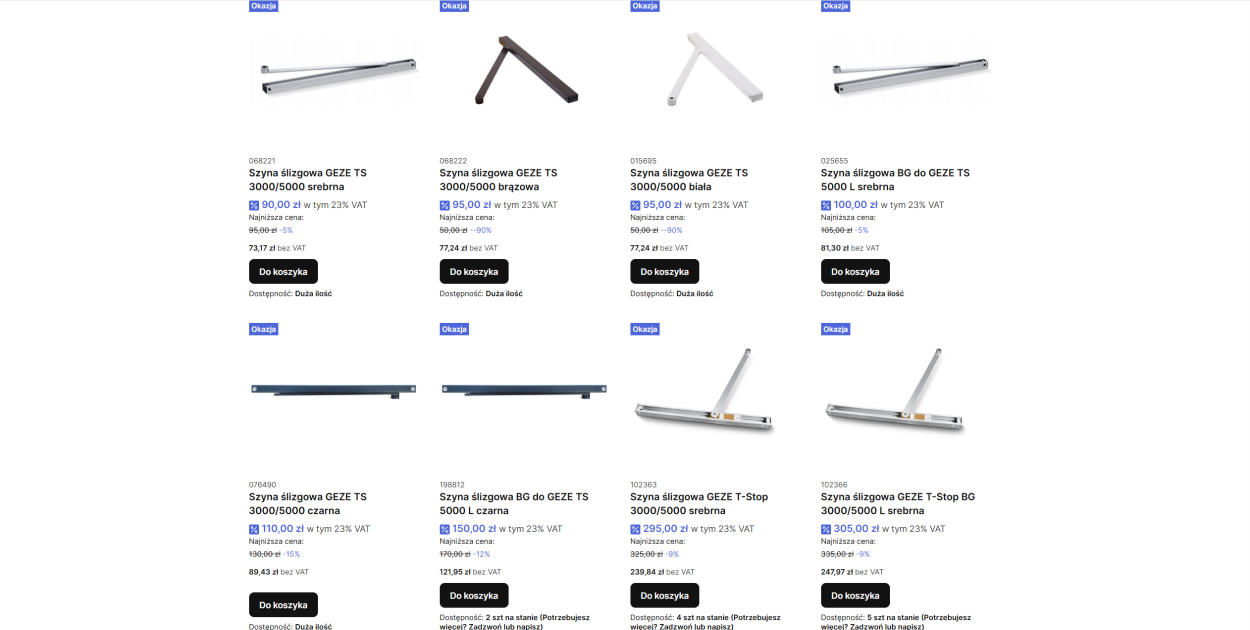Add GEZE TS 3000/5000 brązowa to cart

(x=474, y=271)
